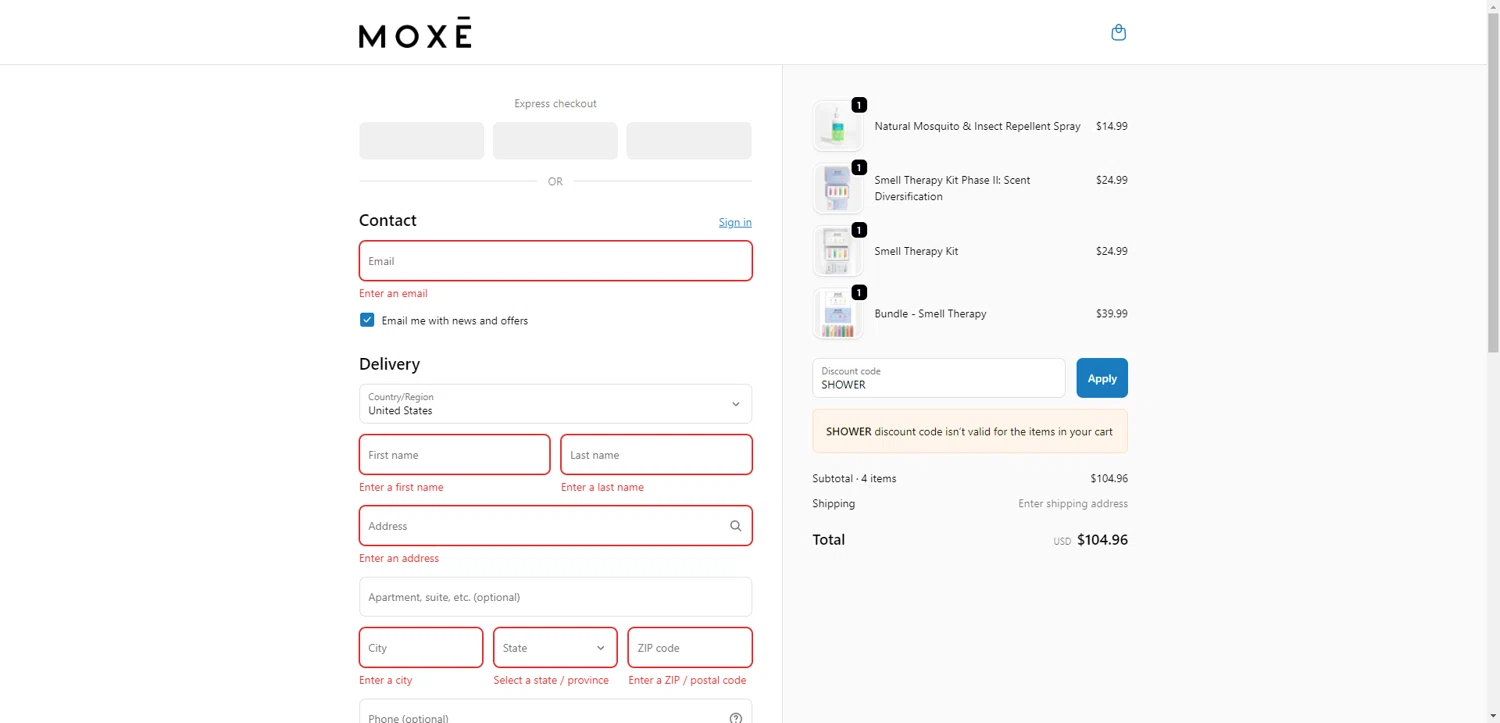The image size is (1500, 723).
Task: Click 'Enter a ZIP / postal code' error
Action: 687,681
